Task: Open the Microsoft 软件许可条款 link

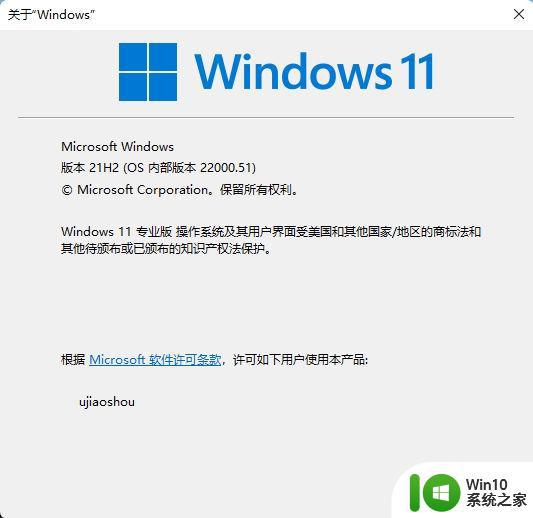Action: pyautogui.click(x=155, y=360)
